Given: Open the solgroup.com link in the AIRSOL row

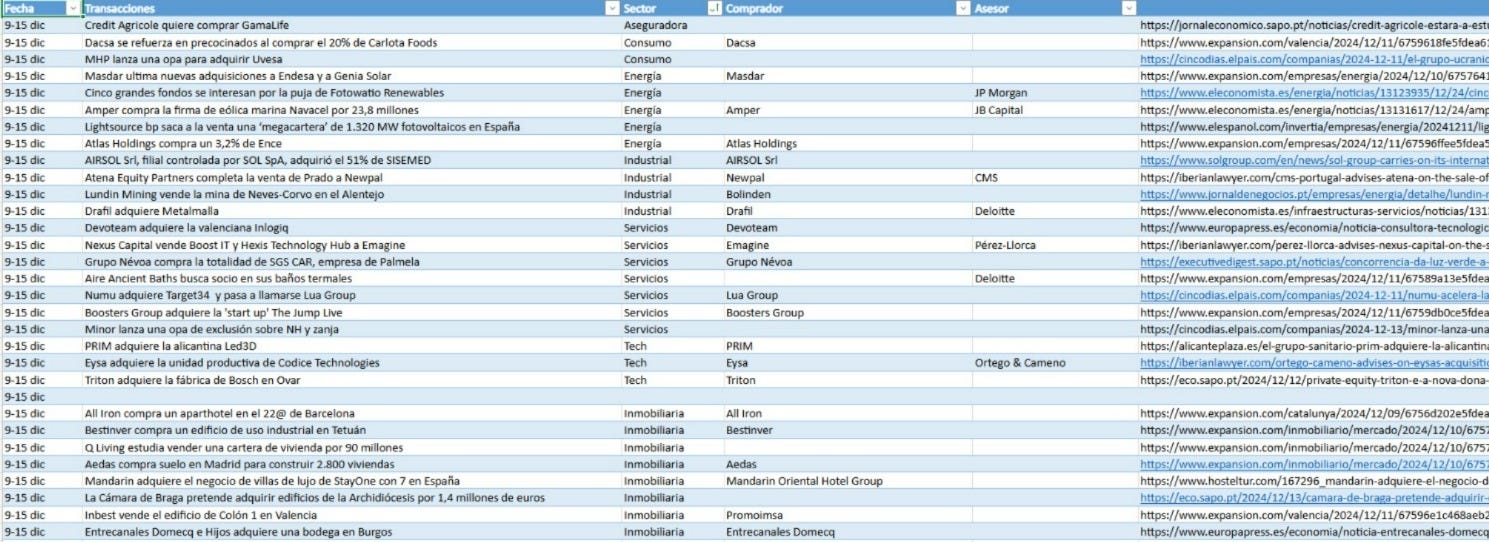Looking at the screenshot, I should [x=1313, y=160].
